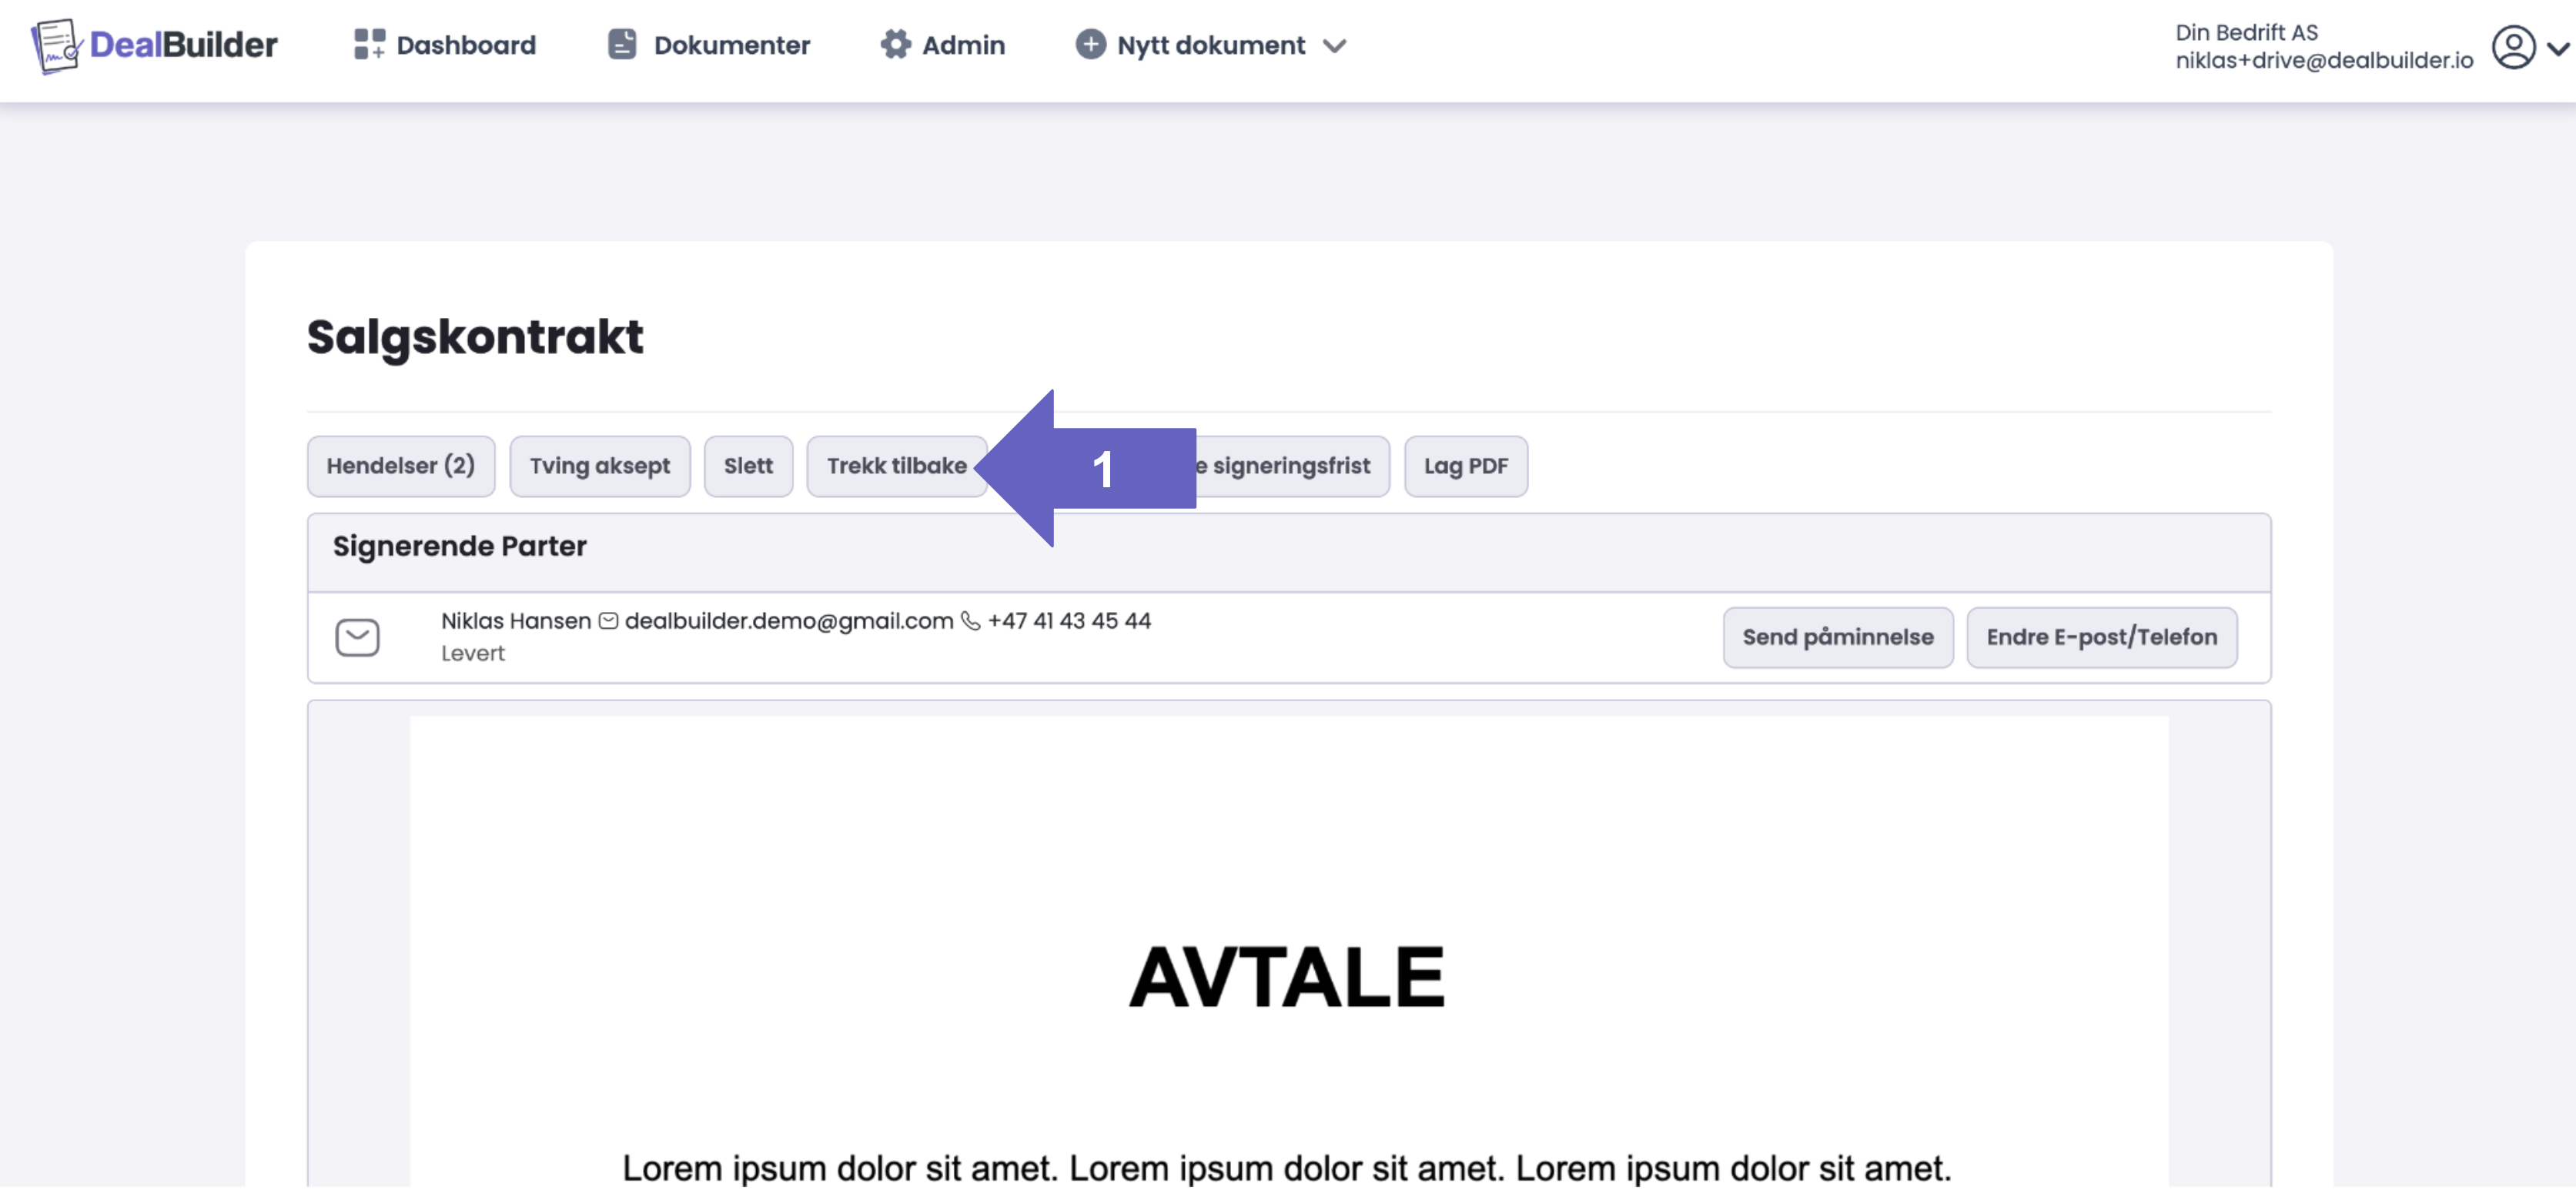This screenshot has width=2576, height=1190.
Task: Click the Dokumenter file icon
Action: [x=622, y=44]
